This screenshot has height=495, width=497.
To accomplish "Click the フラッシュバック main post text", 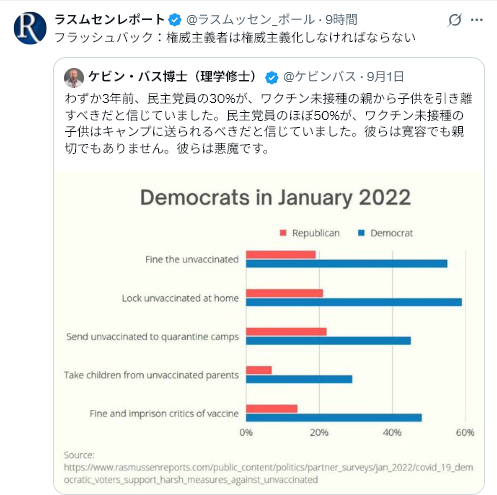I will click(235, 37).
